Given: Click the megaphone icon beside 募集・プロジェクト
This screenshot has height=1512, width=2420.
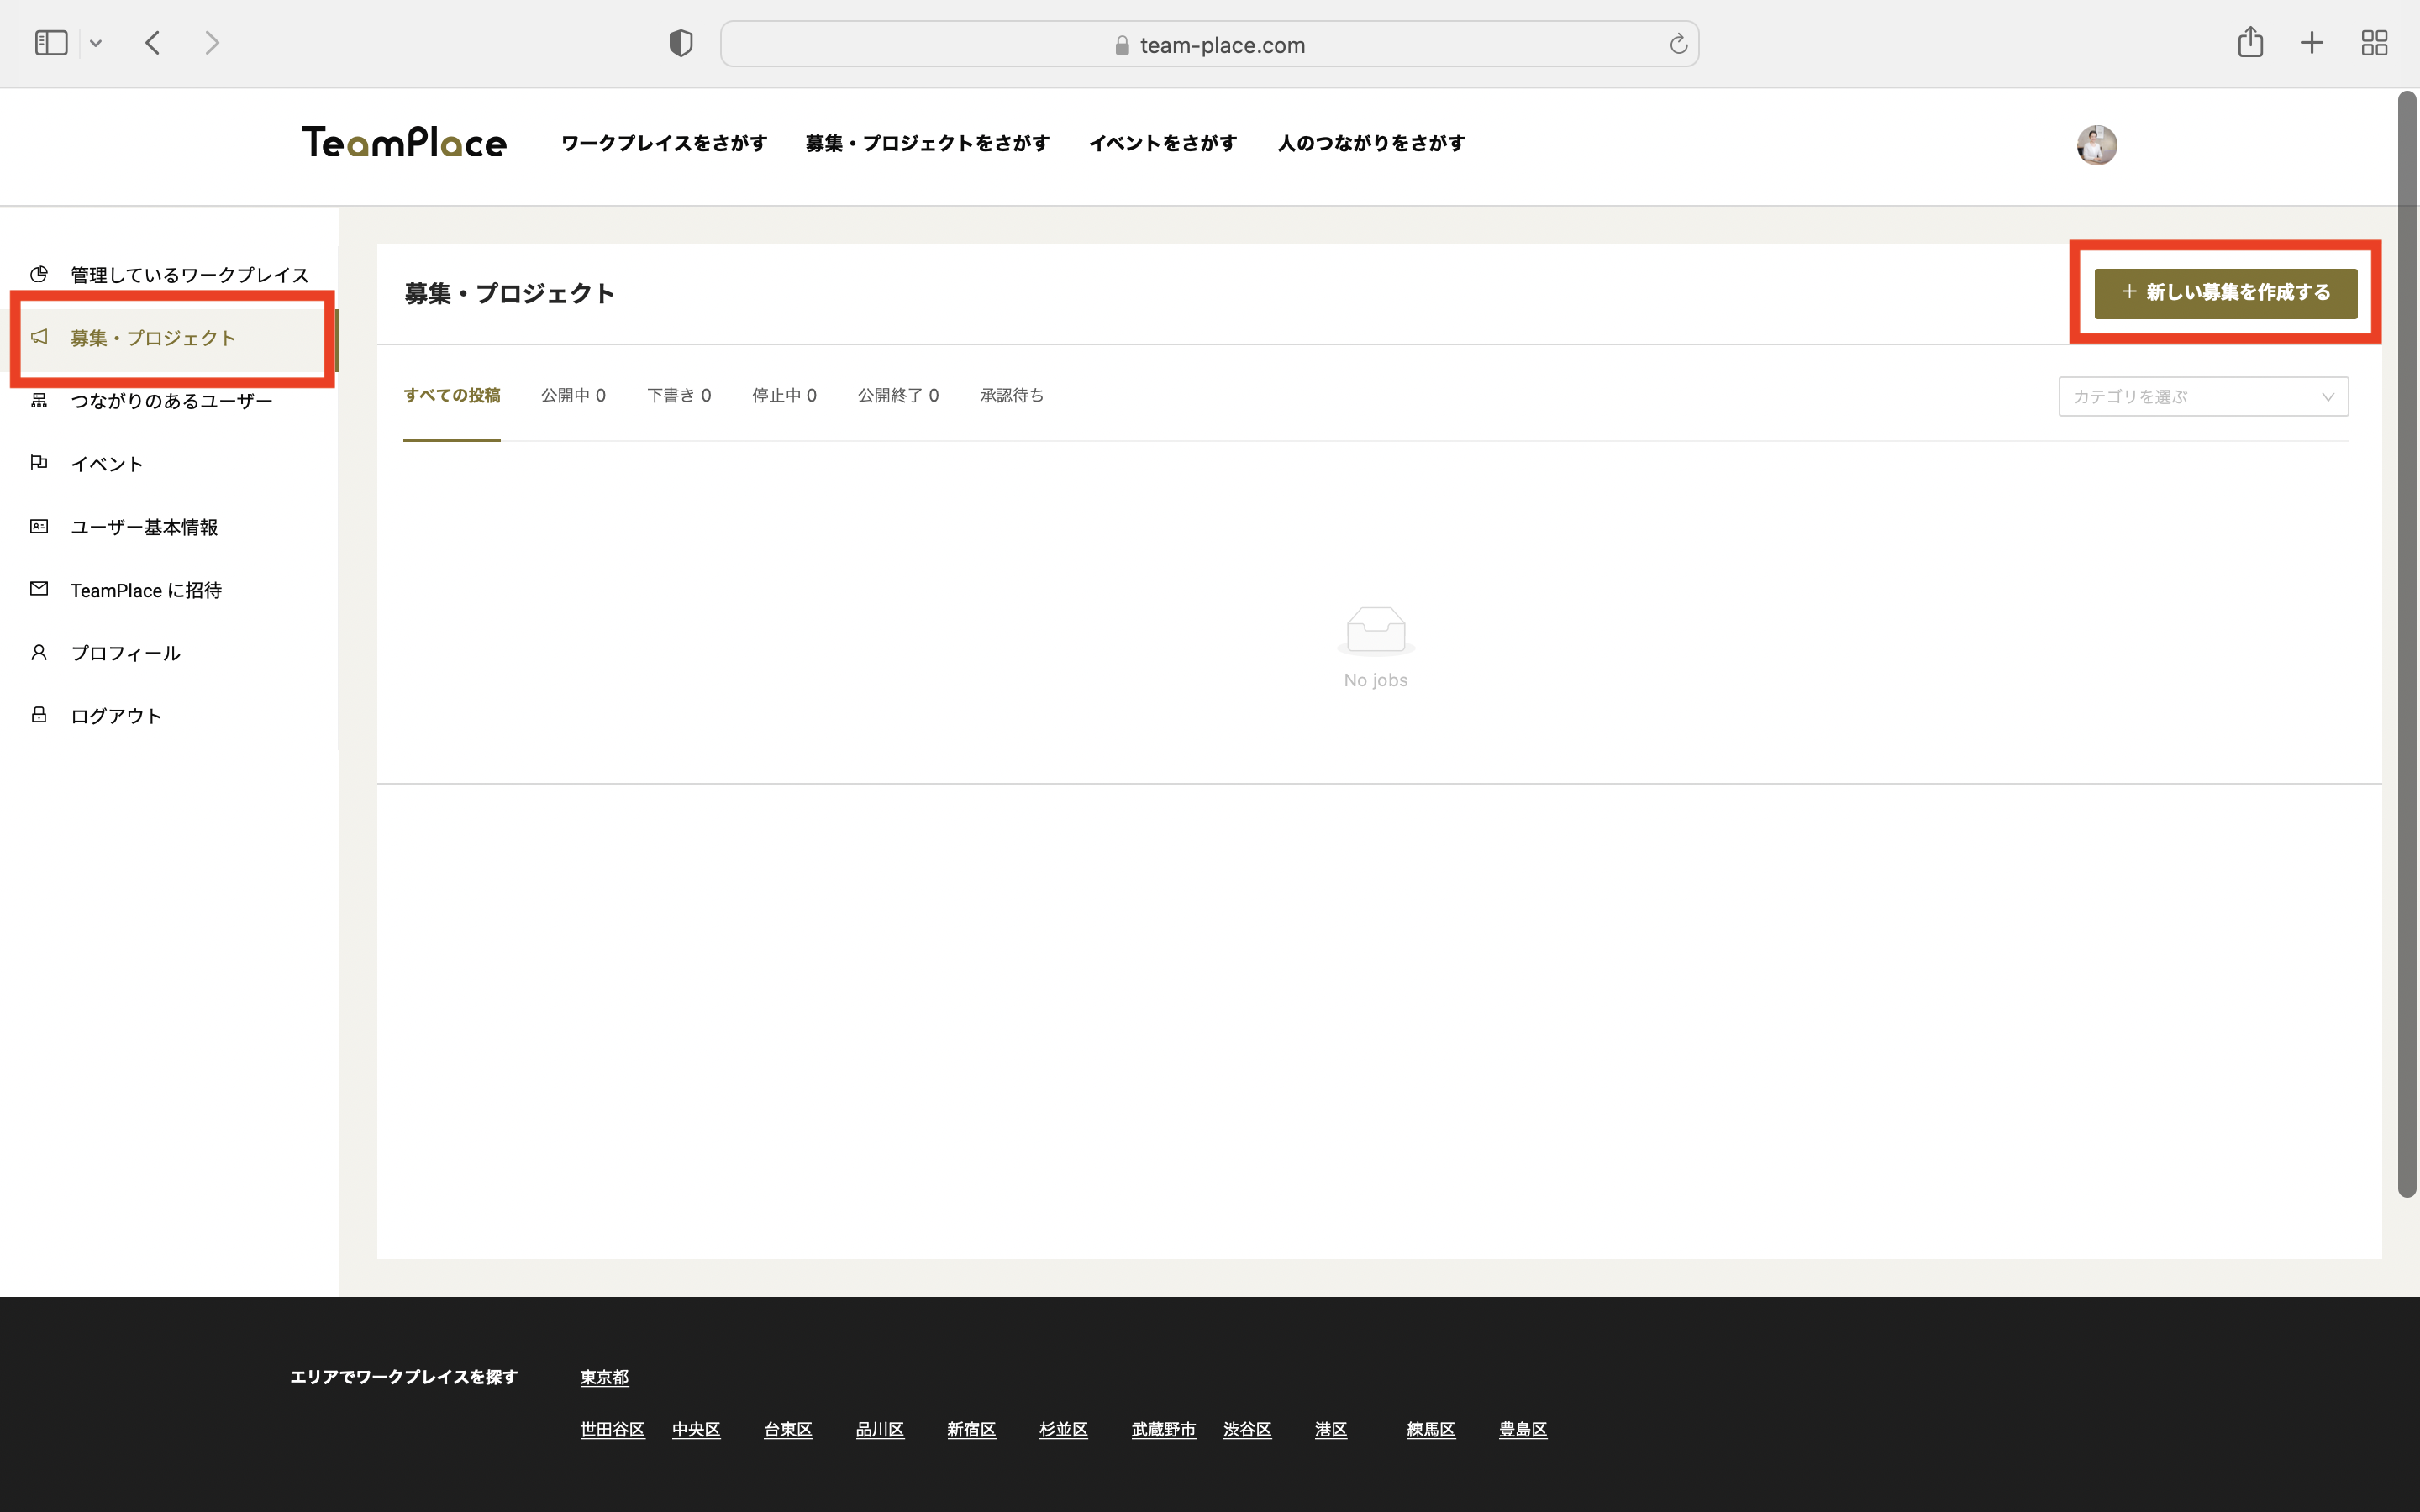Looking at the screenshot, I should click(39, 337).
